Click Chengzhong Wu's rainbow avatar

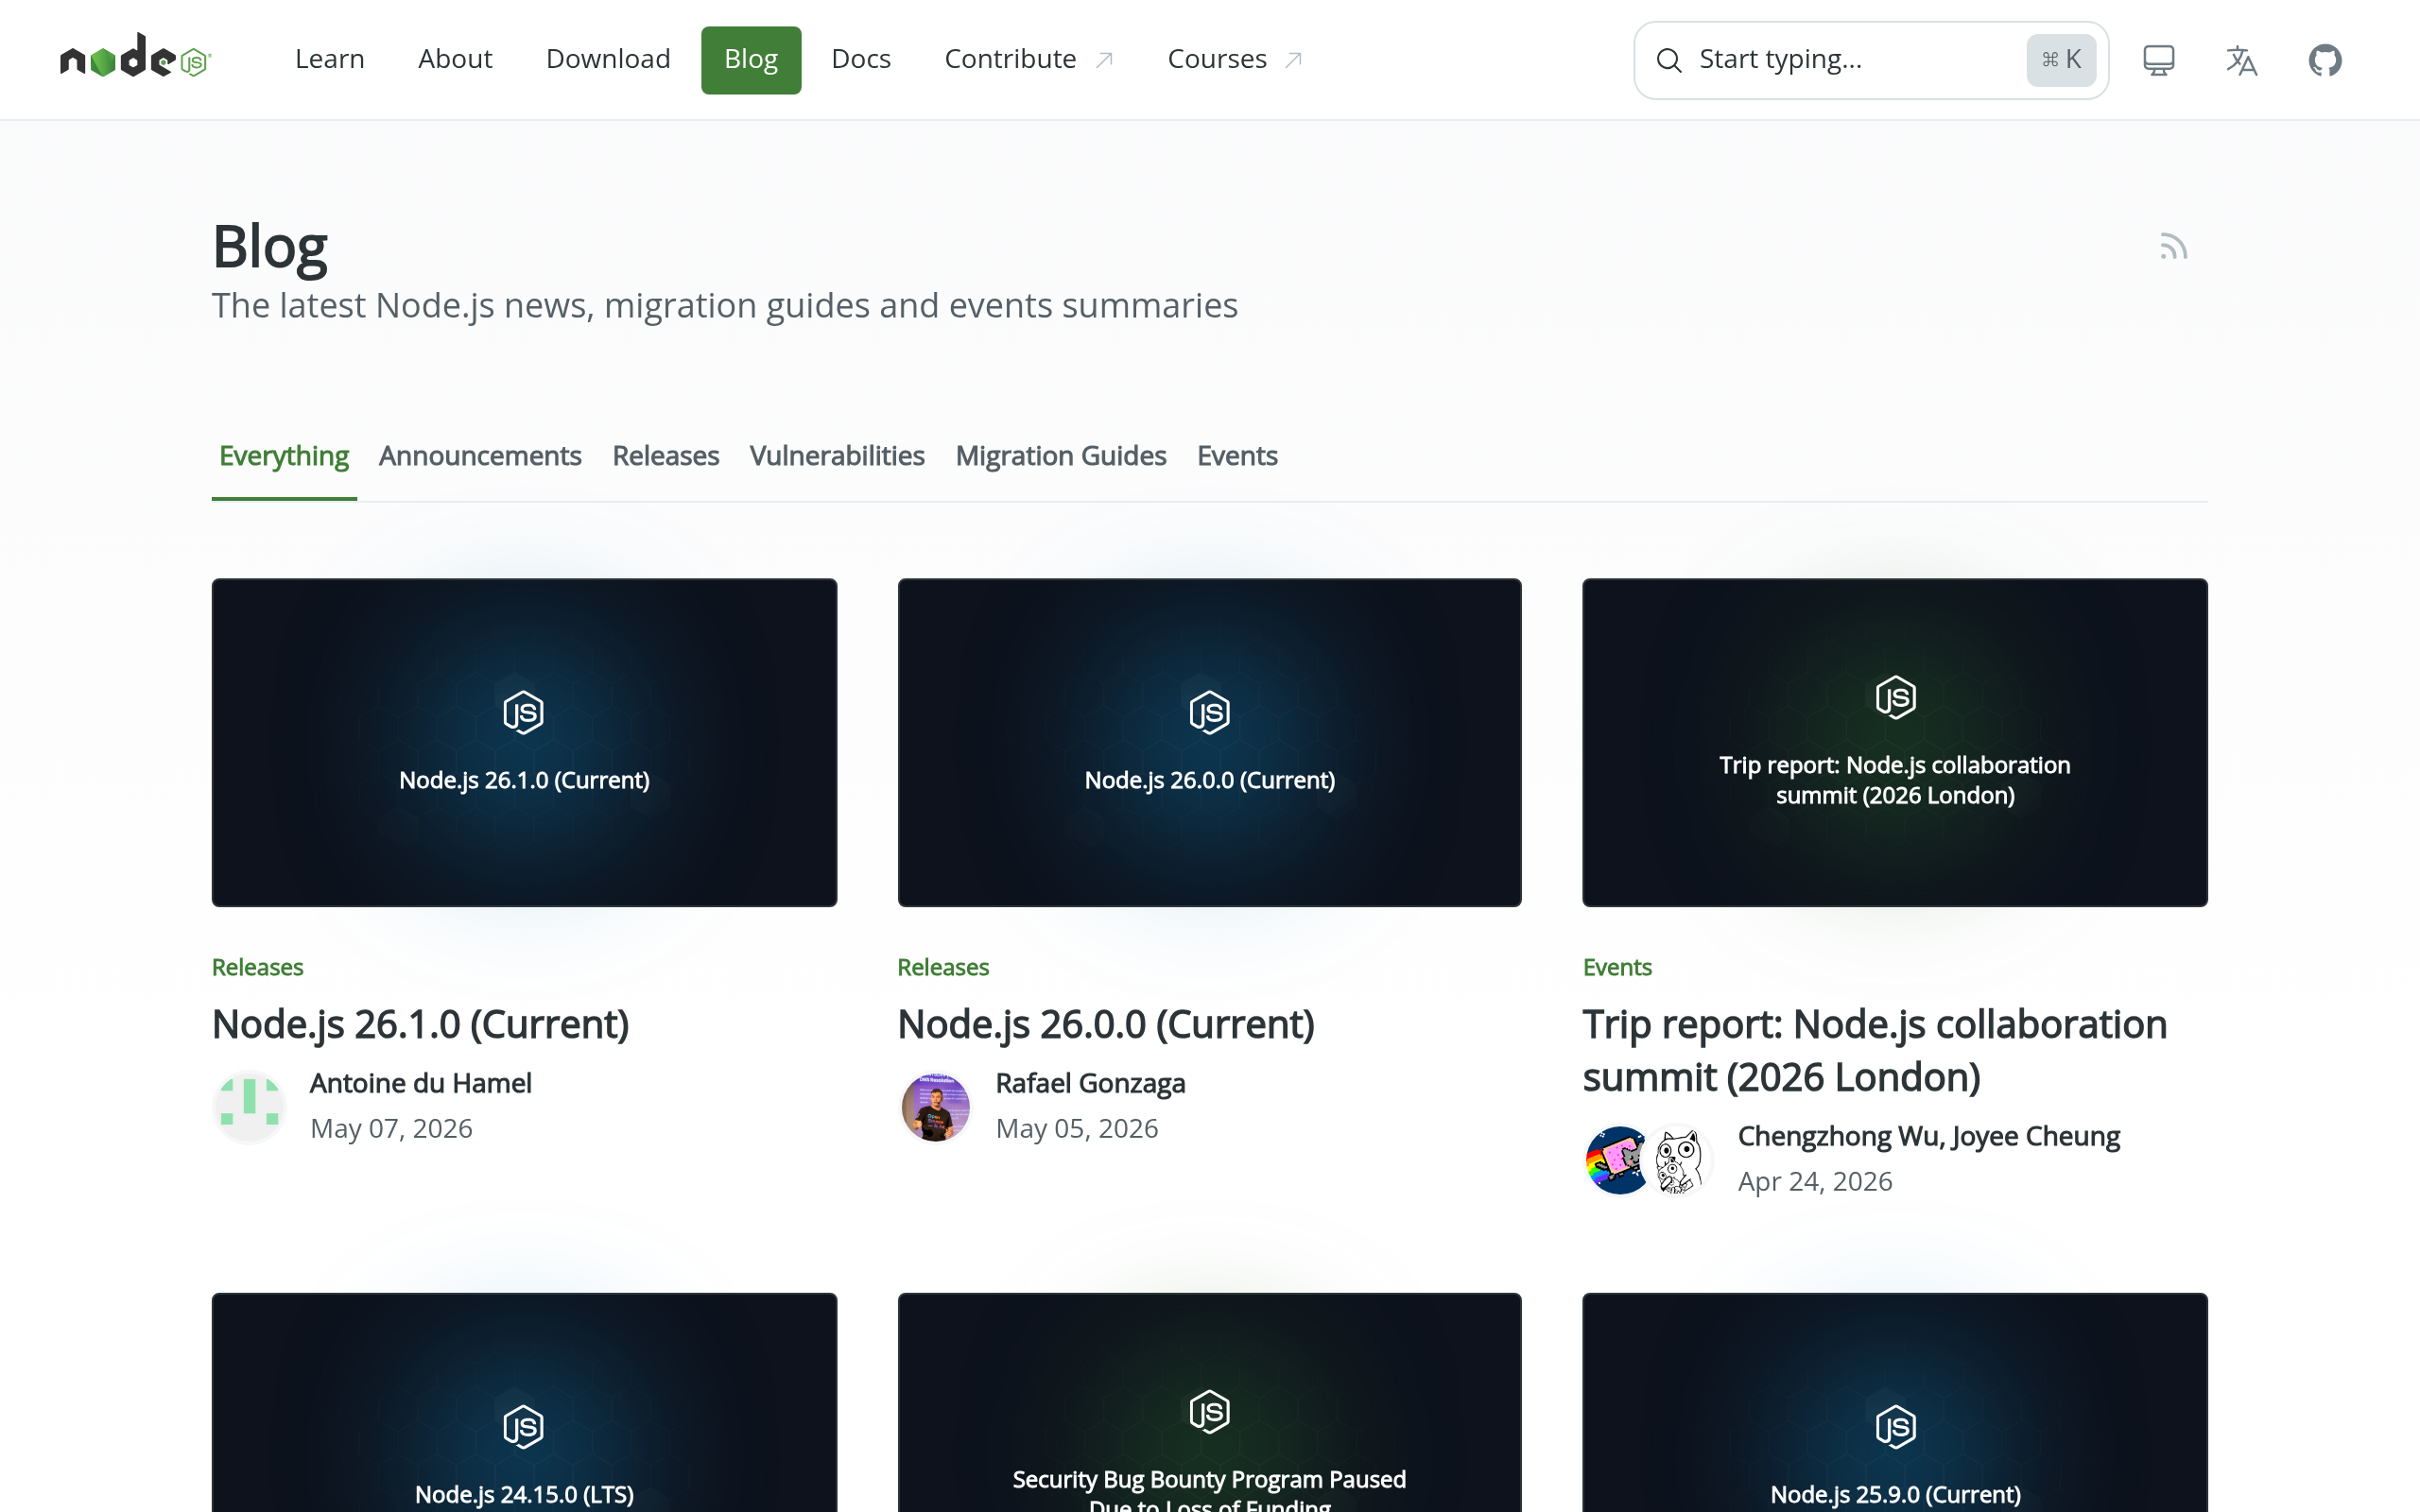tap(1617, 1160)
